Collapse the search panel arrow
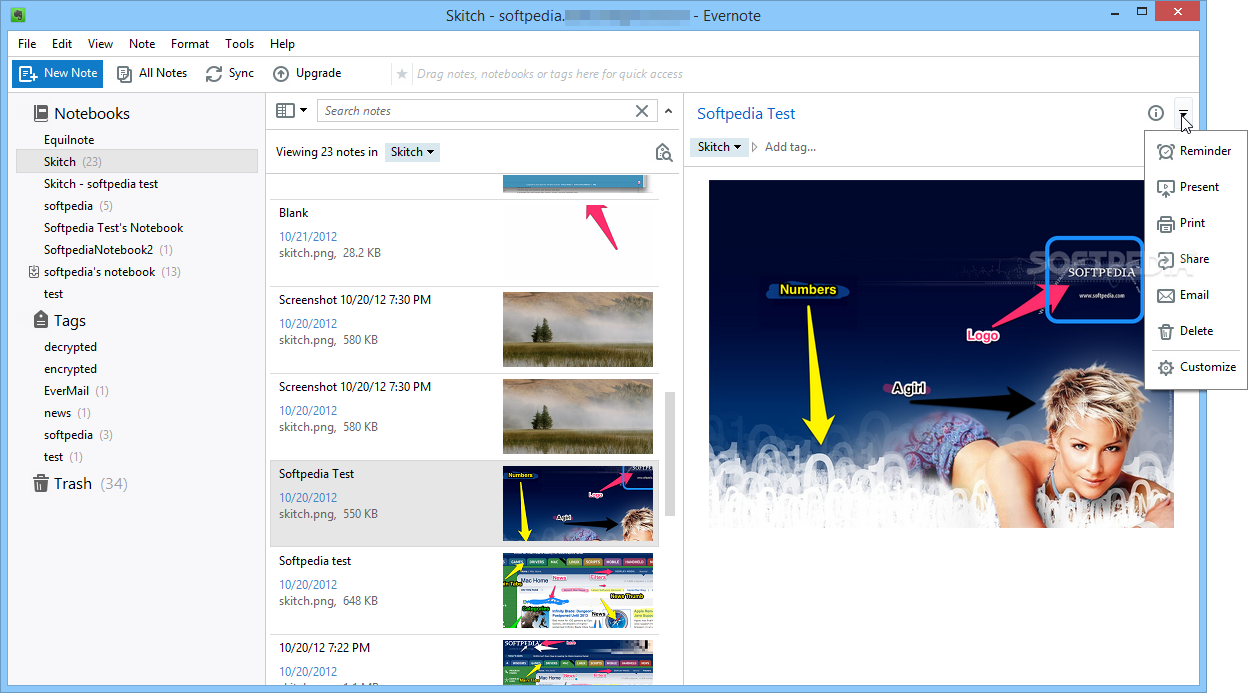The width and height of the screenshot is (1248, 693). click(669, 111)
